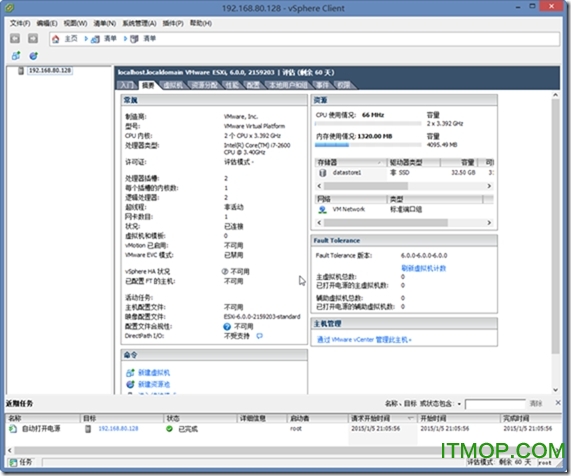
Task: Click the CPU 使用情况 usage bar
Action: (x=368, y=124)
